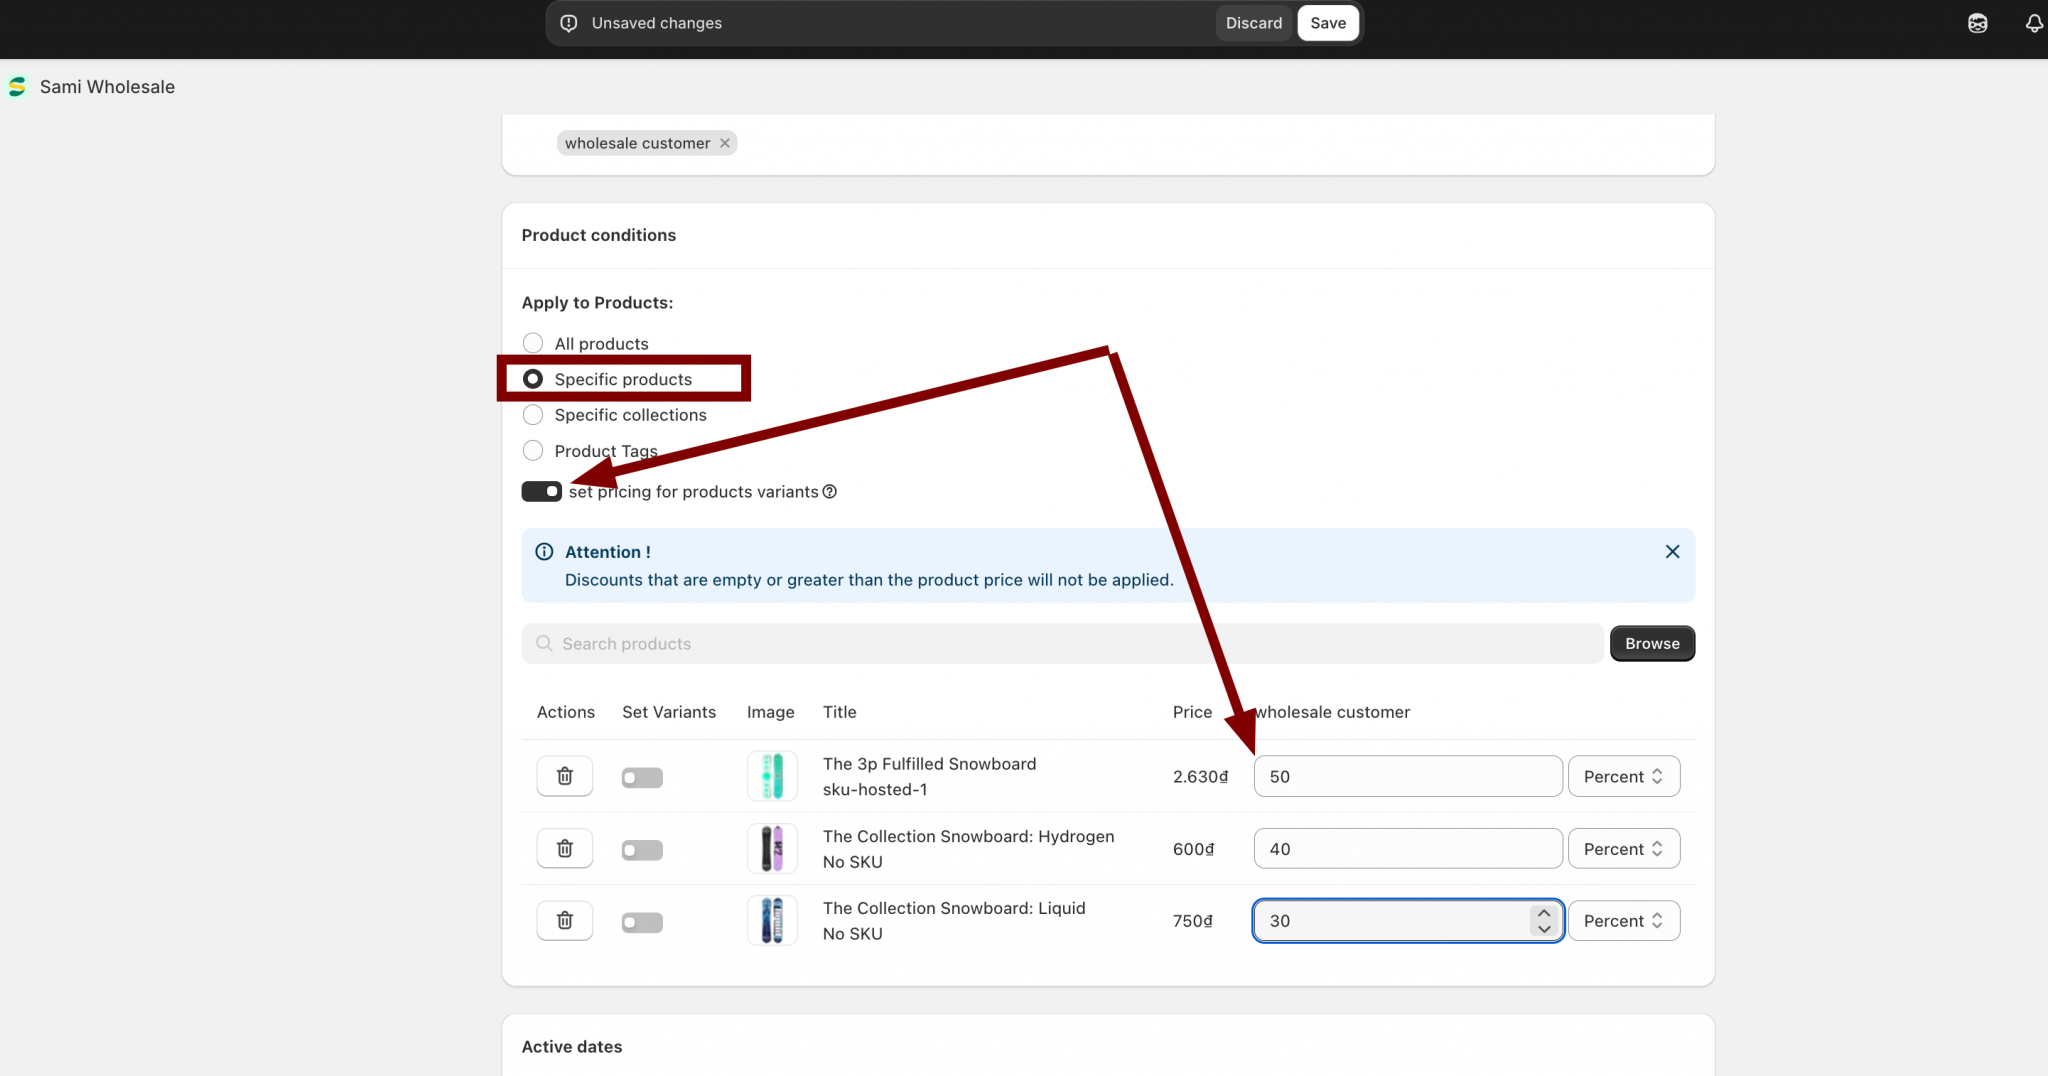The height and width of the screenshot is (1076, 2048).
Task: Remove the Liquid snowboard via trash icon
Action: [x=565, y=920]
